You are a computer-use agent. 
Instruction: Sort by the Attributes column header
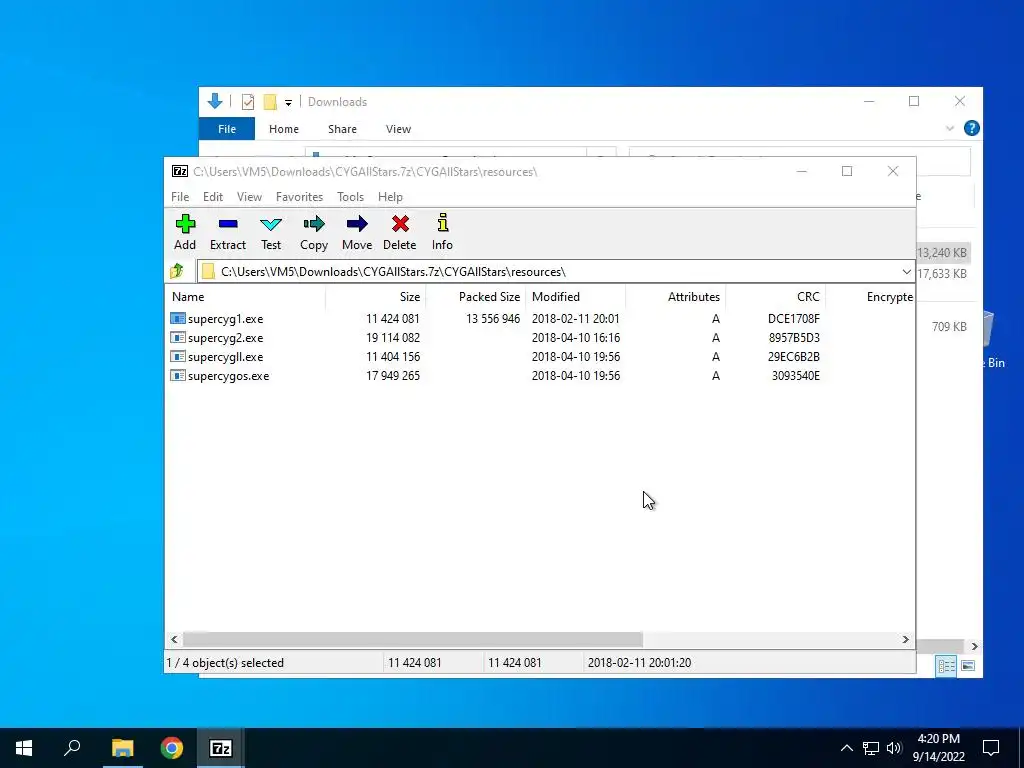(x=675, y=296)
